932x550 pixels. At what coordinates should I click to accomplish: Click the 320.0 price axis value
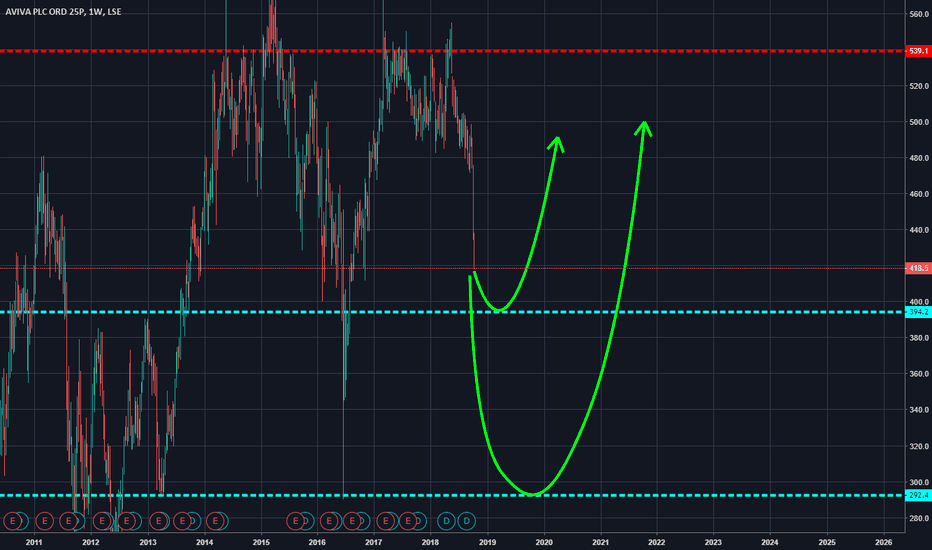point(919,447)
